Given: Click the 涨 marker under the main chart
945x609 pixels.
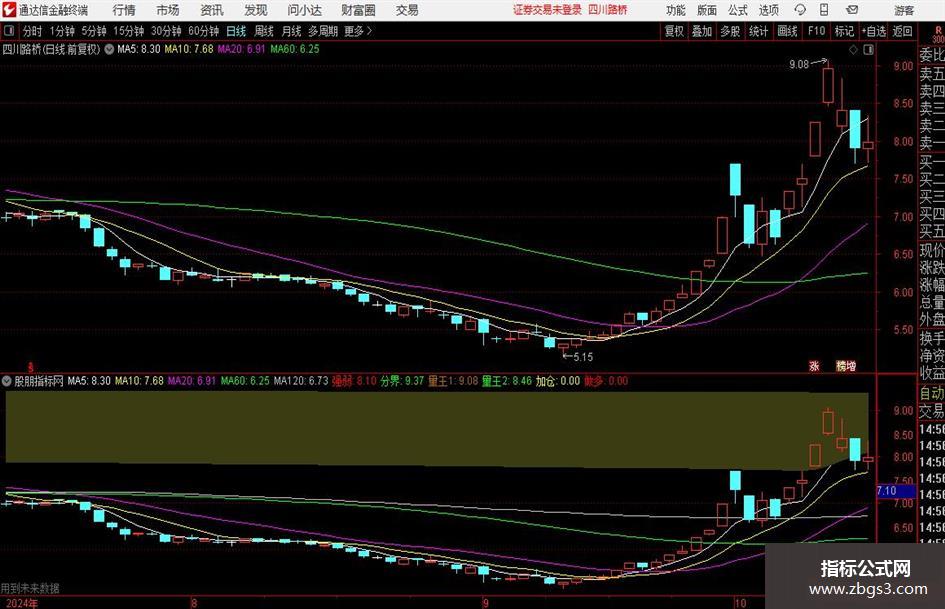Looking at the screenshot, I should pyautogui.click(x=814, y=365).
